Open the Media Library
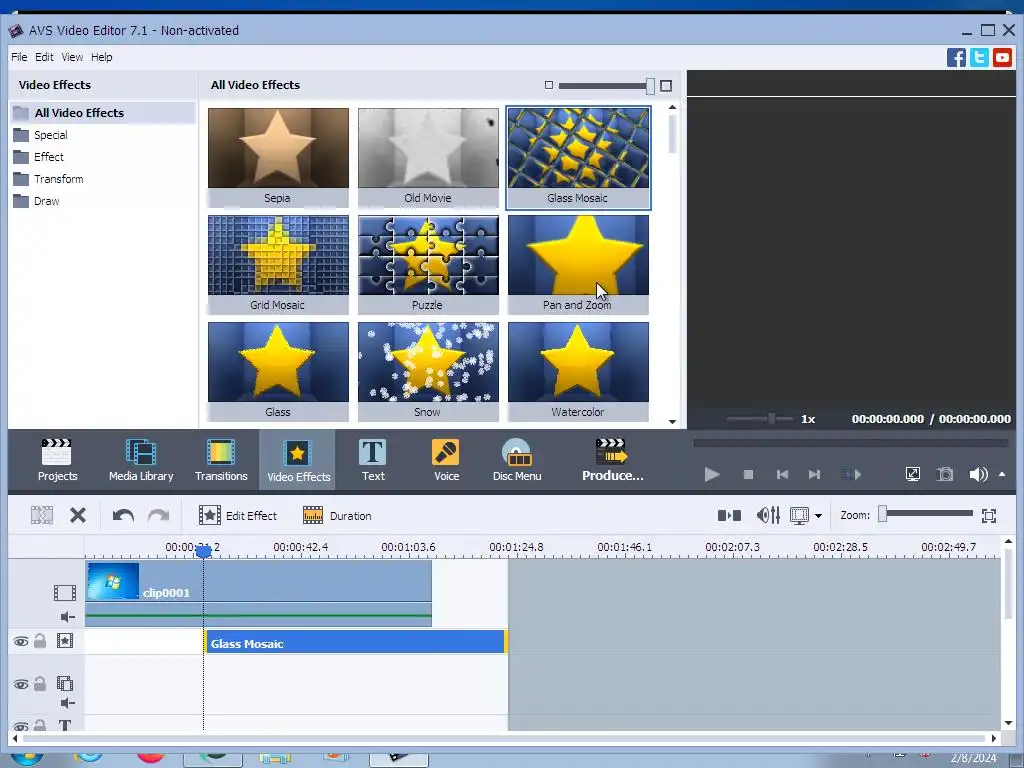The image size is (1024, 768). pyautogui.click(x=141, y=460)
